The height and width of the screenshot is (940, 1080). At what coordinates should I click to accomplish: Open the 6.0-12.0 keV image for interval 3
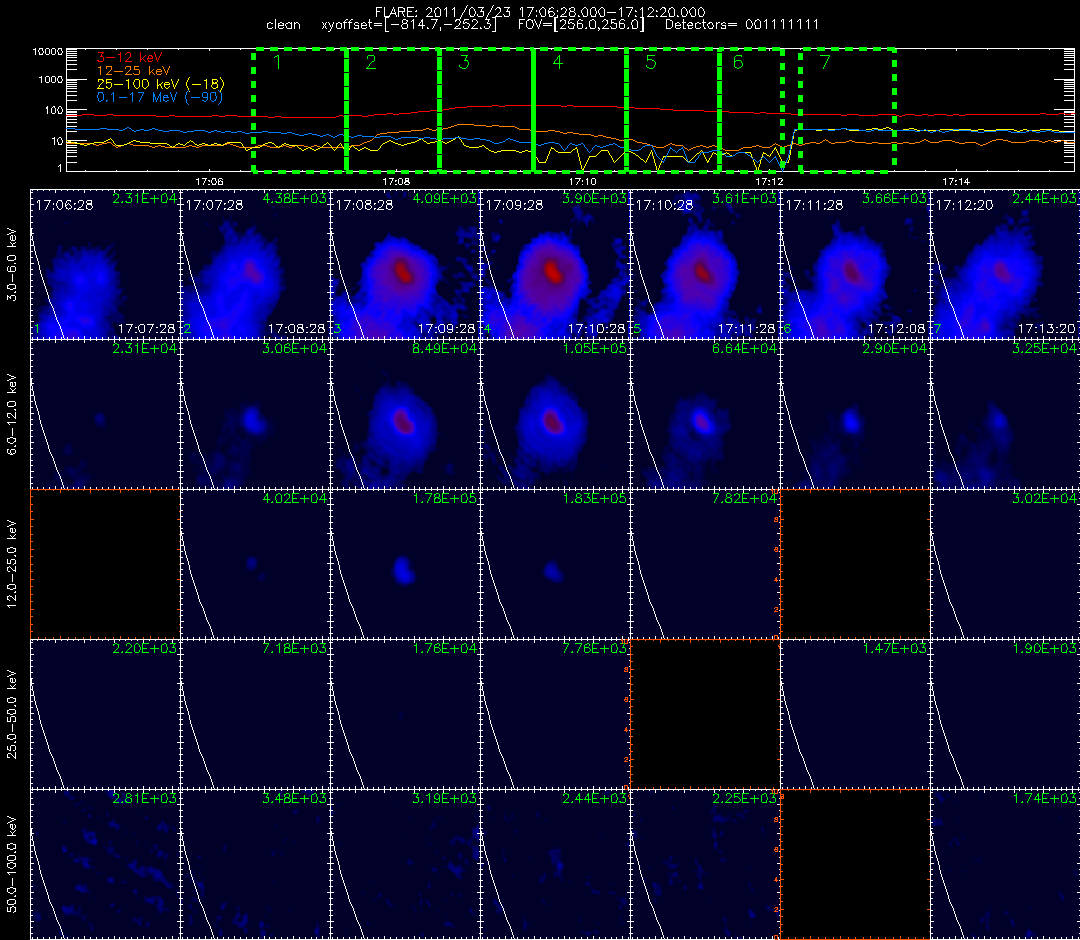405,414
